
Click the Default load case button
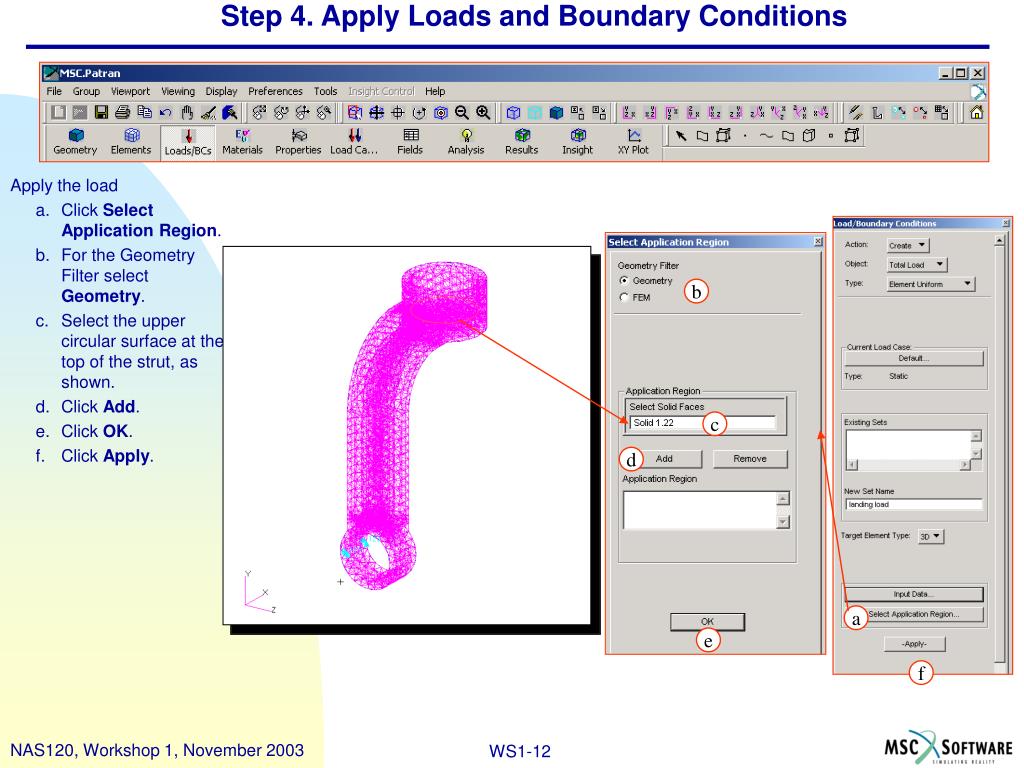[x=914, y=359]
